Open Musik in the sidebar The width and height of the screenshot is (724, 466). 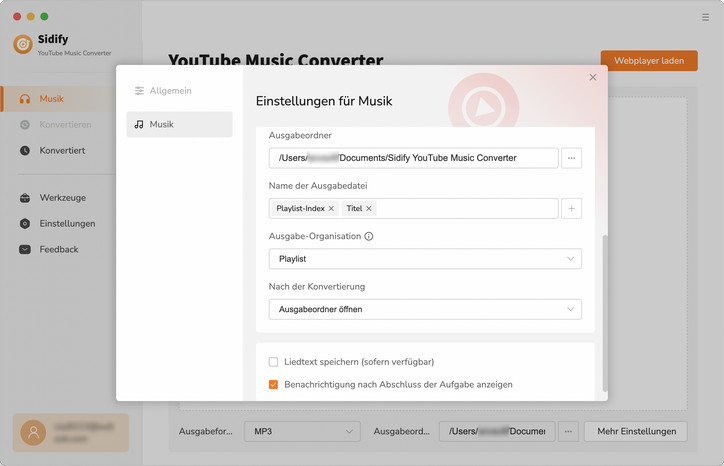coord(59,99)
